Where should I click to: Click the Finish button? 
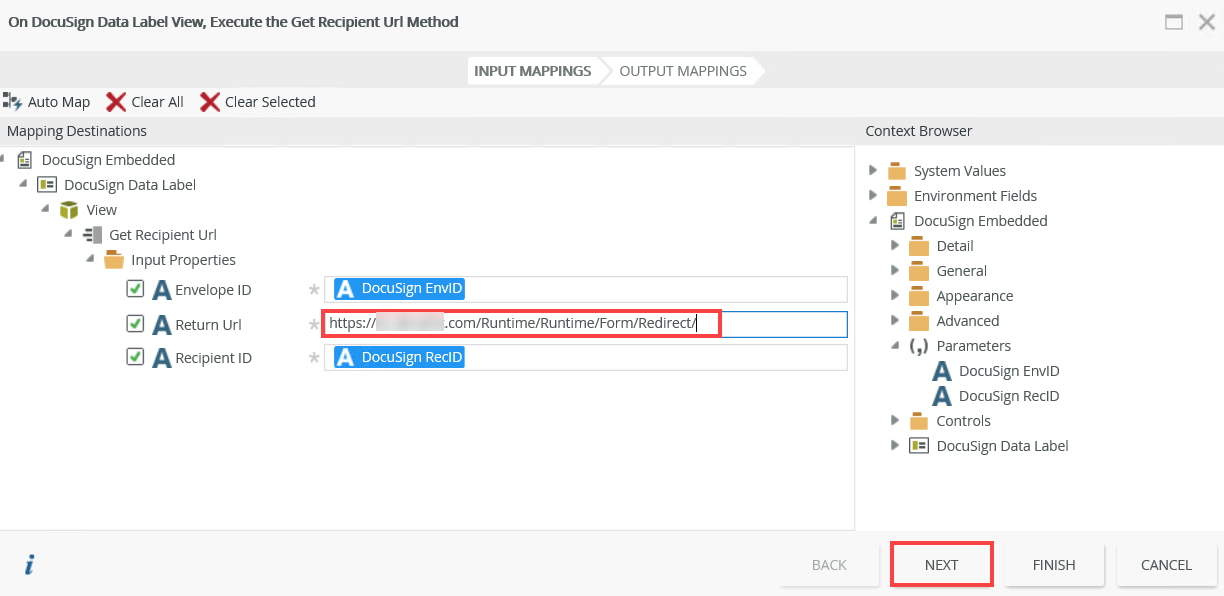tap(1054, 565)
